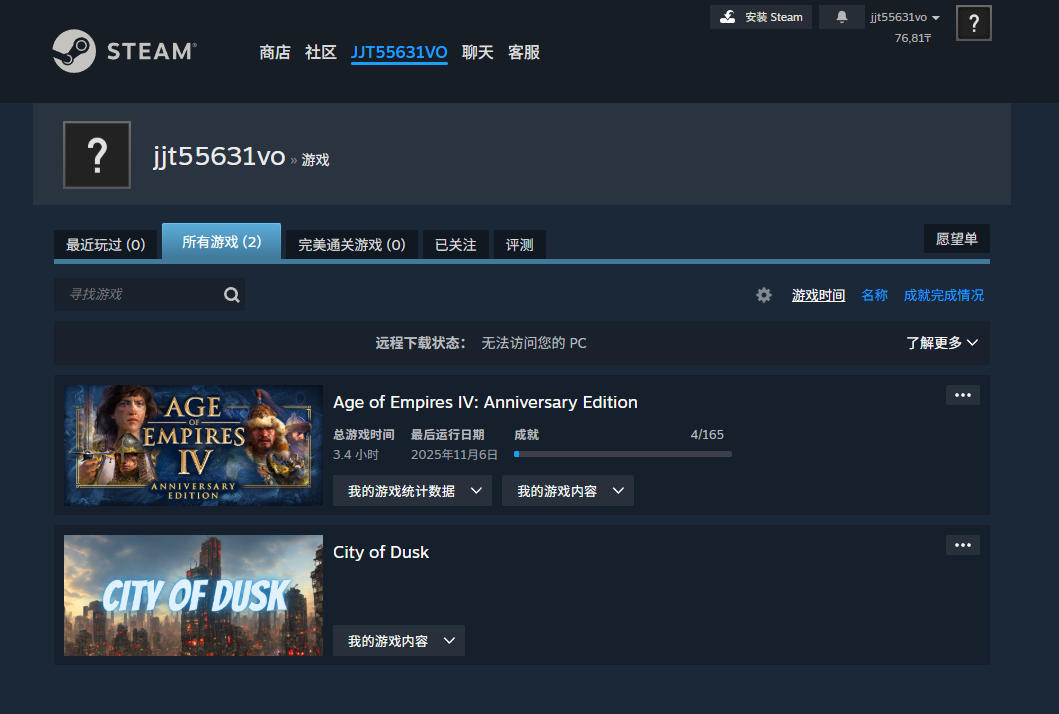Click the City of Dusk cover image
This screenshot has height=714, width=1059.
(x=193, y=595)
